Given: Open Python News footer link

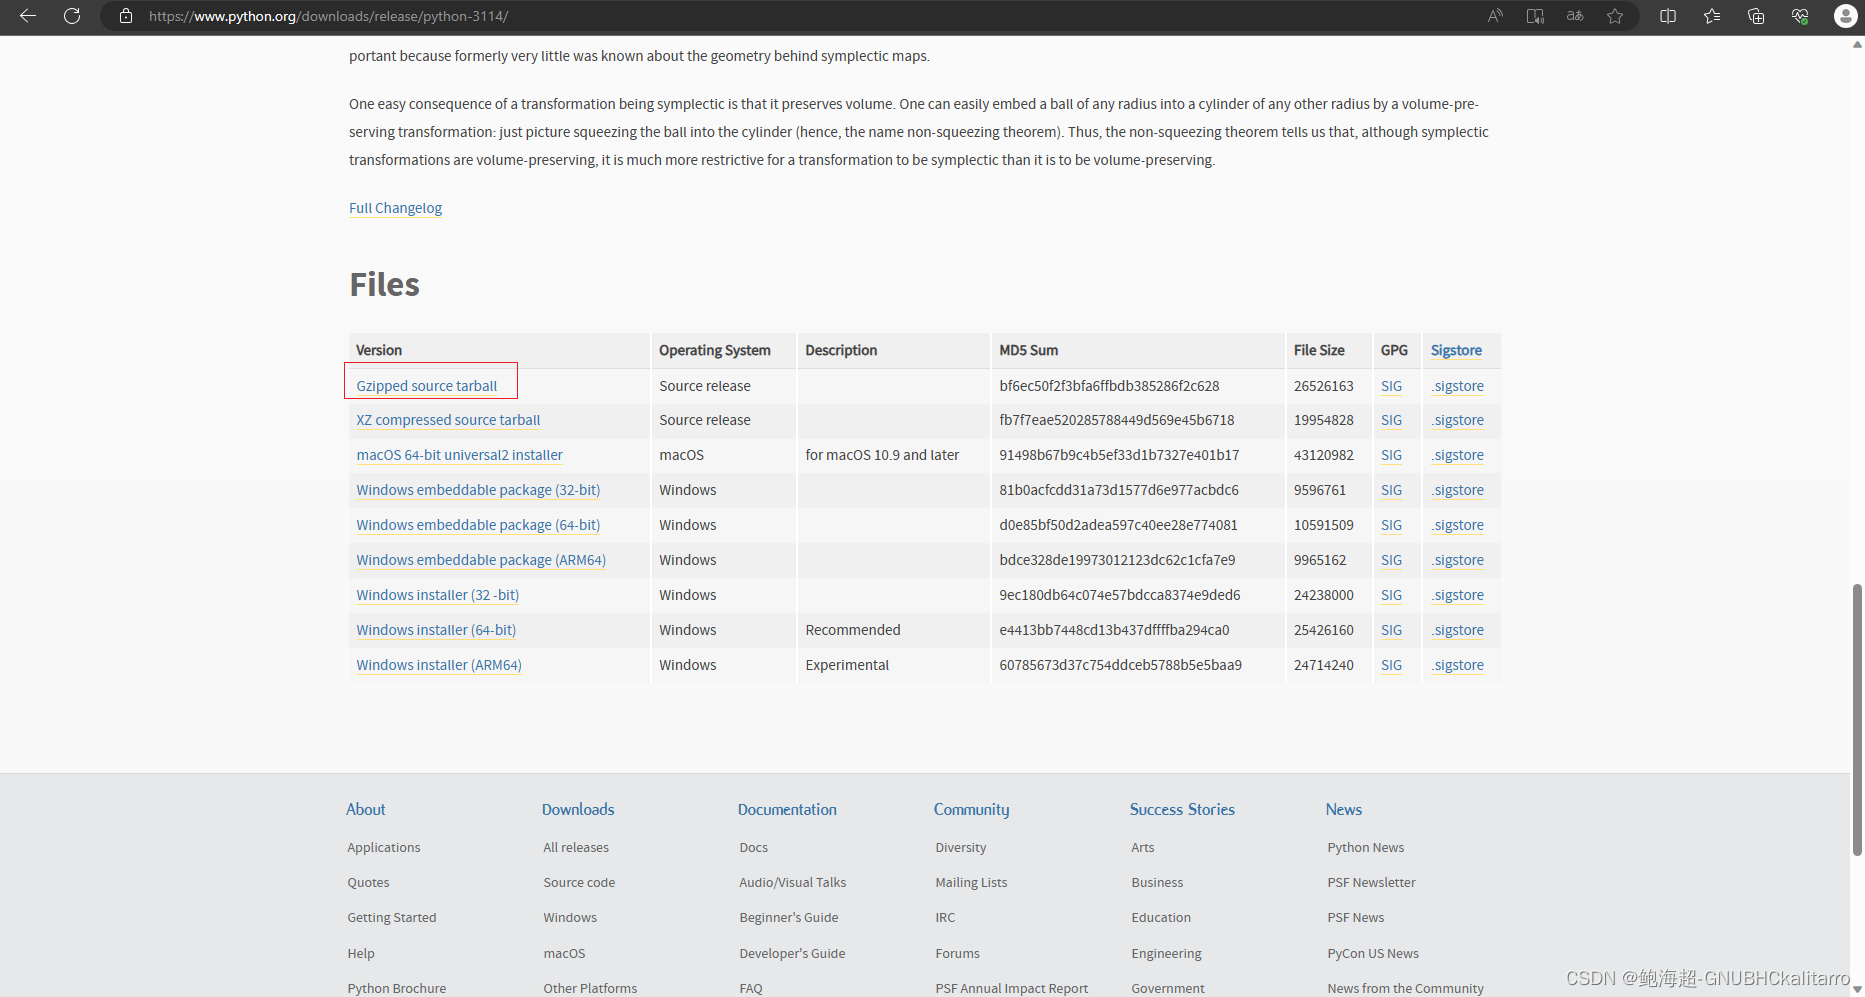Looking at the screenshot, I should point(1366,847).
